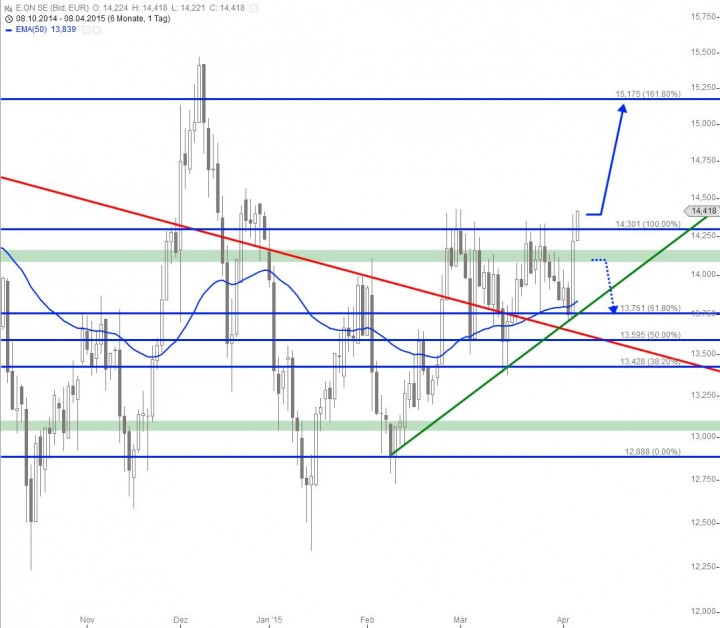
Task: Click the instrument icon beside E.ON SE
Action: (8, 6)
